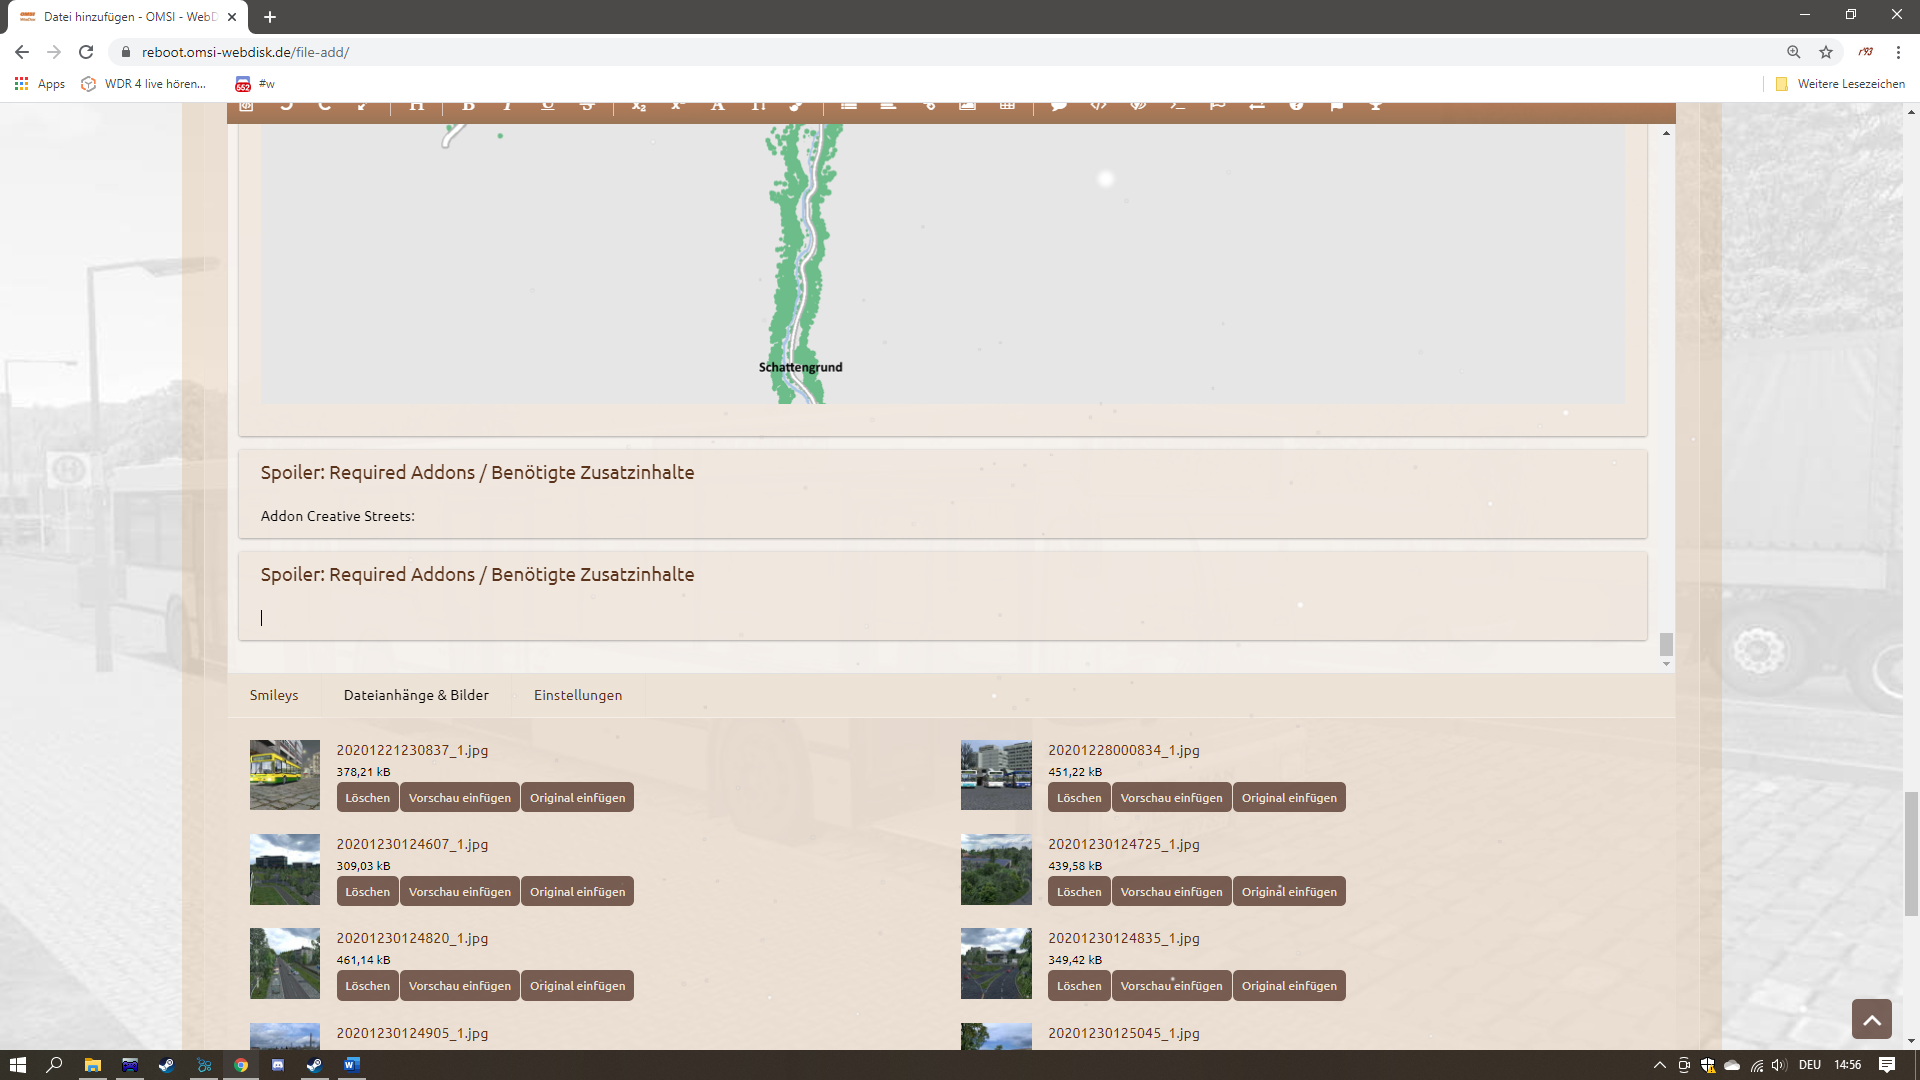This screenshot has width=1920, height=1080.
Task: Click the scroll-to-top arrow button
Action: (x=1871, y=1019)
